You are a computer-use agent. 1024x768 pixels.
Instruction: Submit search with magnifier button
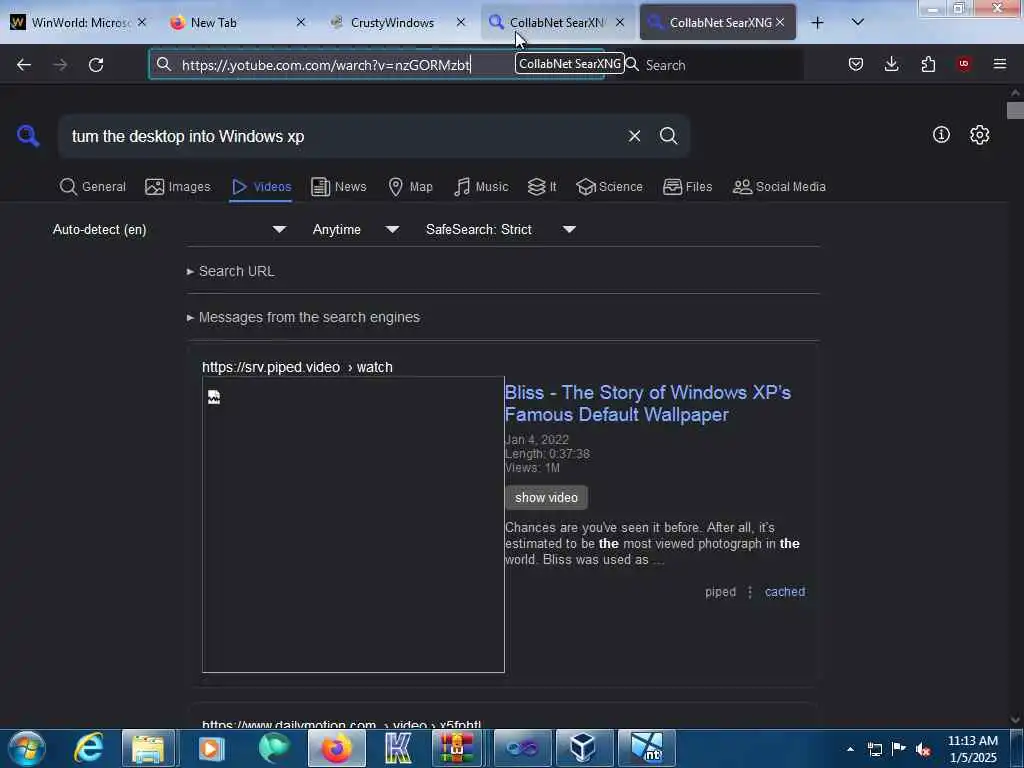(668, 136)
